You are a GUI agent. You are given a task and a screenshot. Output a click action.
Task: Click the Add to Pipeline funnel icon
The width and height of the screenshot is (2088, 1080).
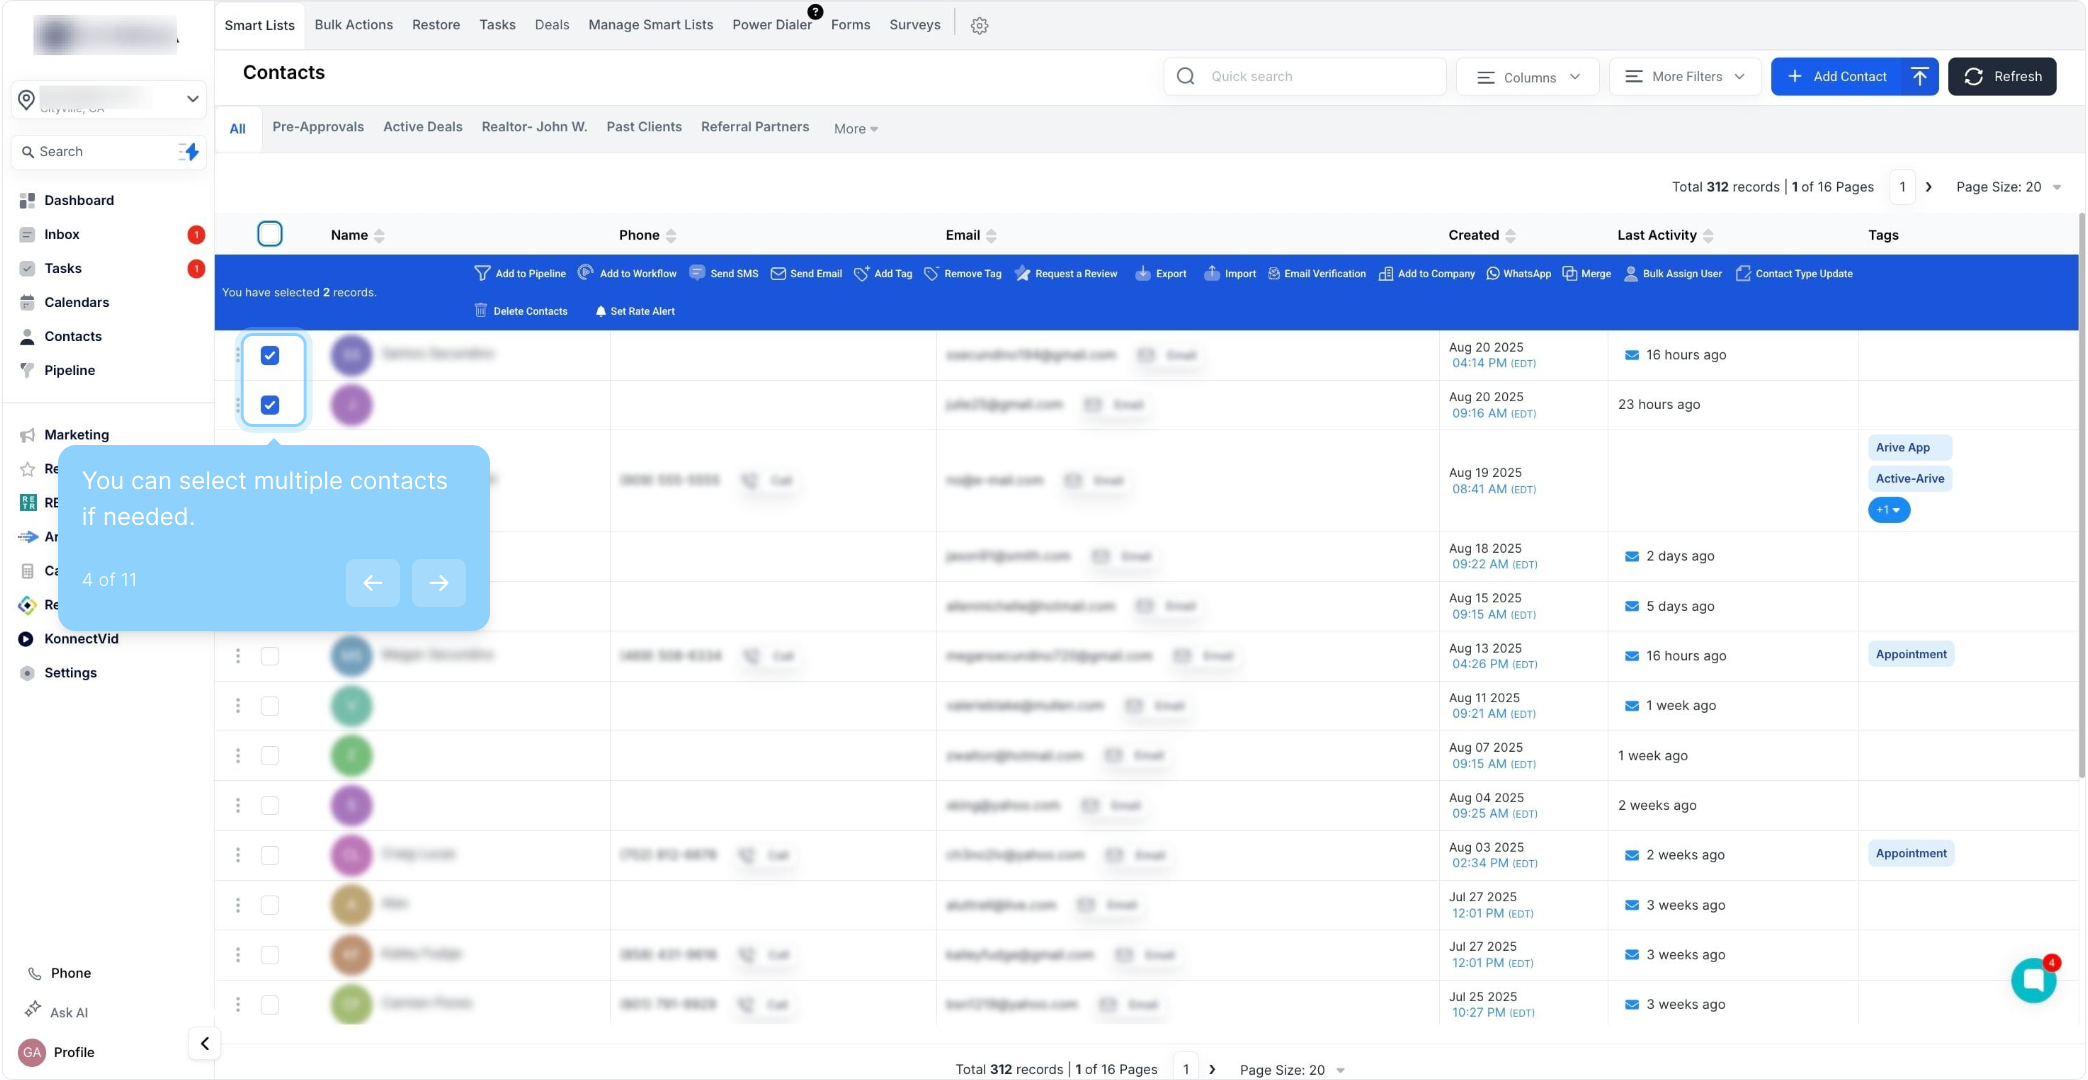[482, 273]
